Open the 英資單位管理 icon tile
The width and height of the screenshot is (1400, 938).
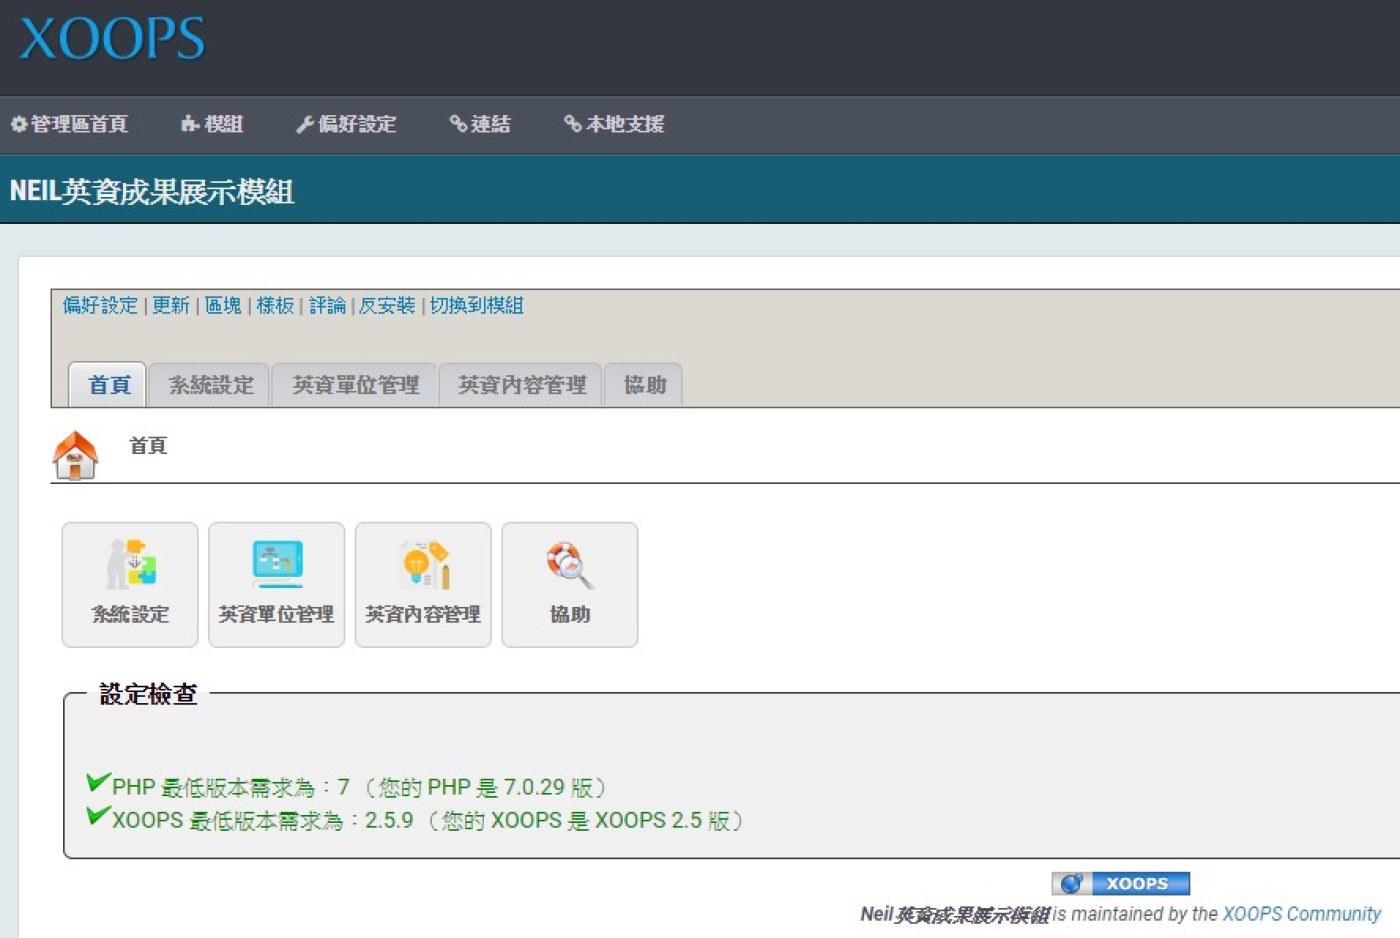coord(276,584)
